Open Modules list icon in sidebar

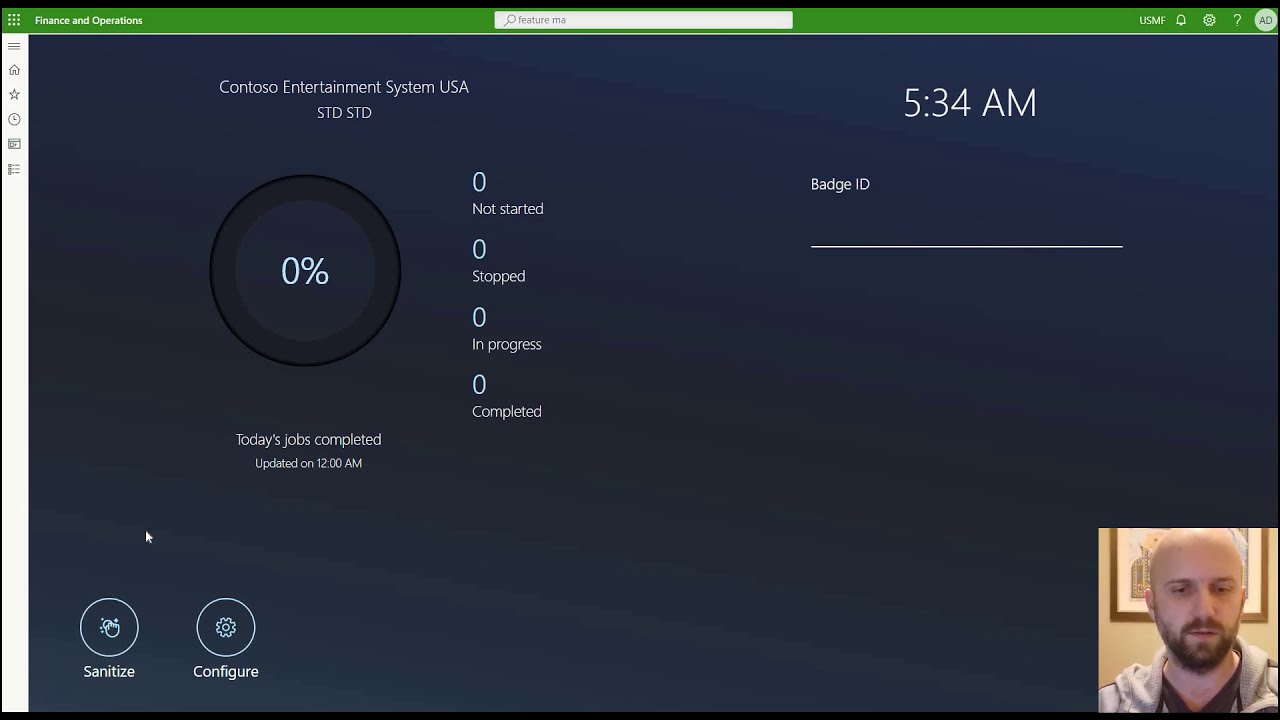point(14,169)
